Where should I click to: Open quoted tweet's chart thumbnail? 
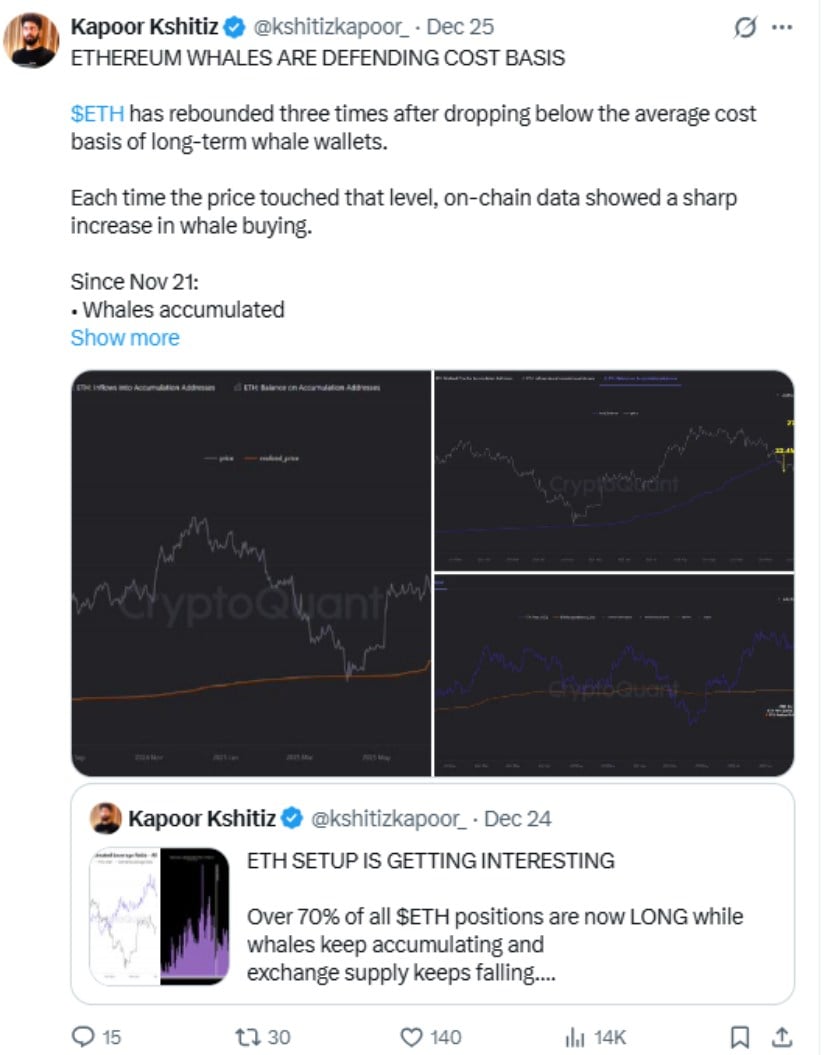click(160, 916)
